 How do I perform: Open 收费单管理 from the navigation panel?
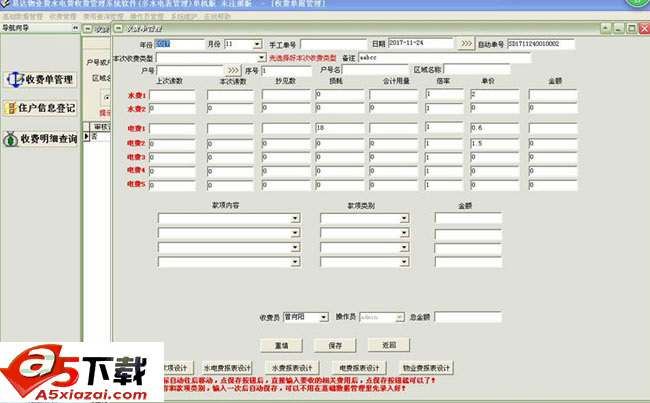[40, 79]
